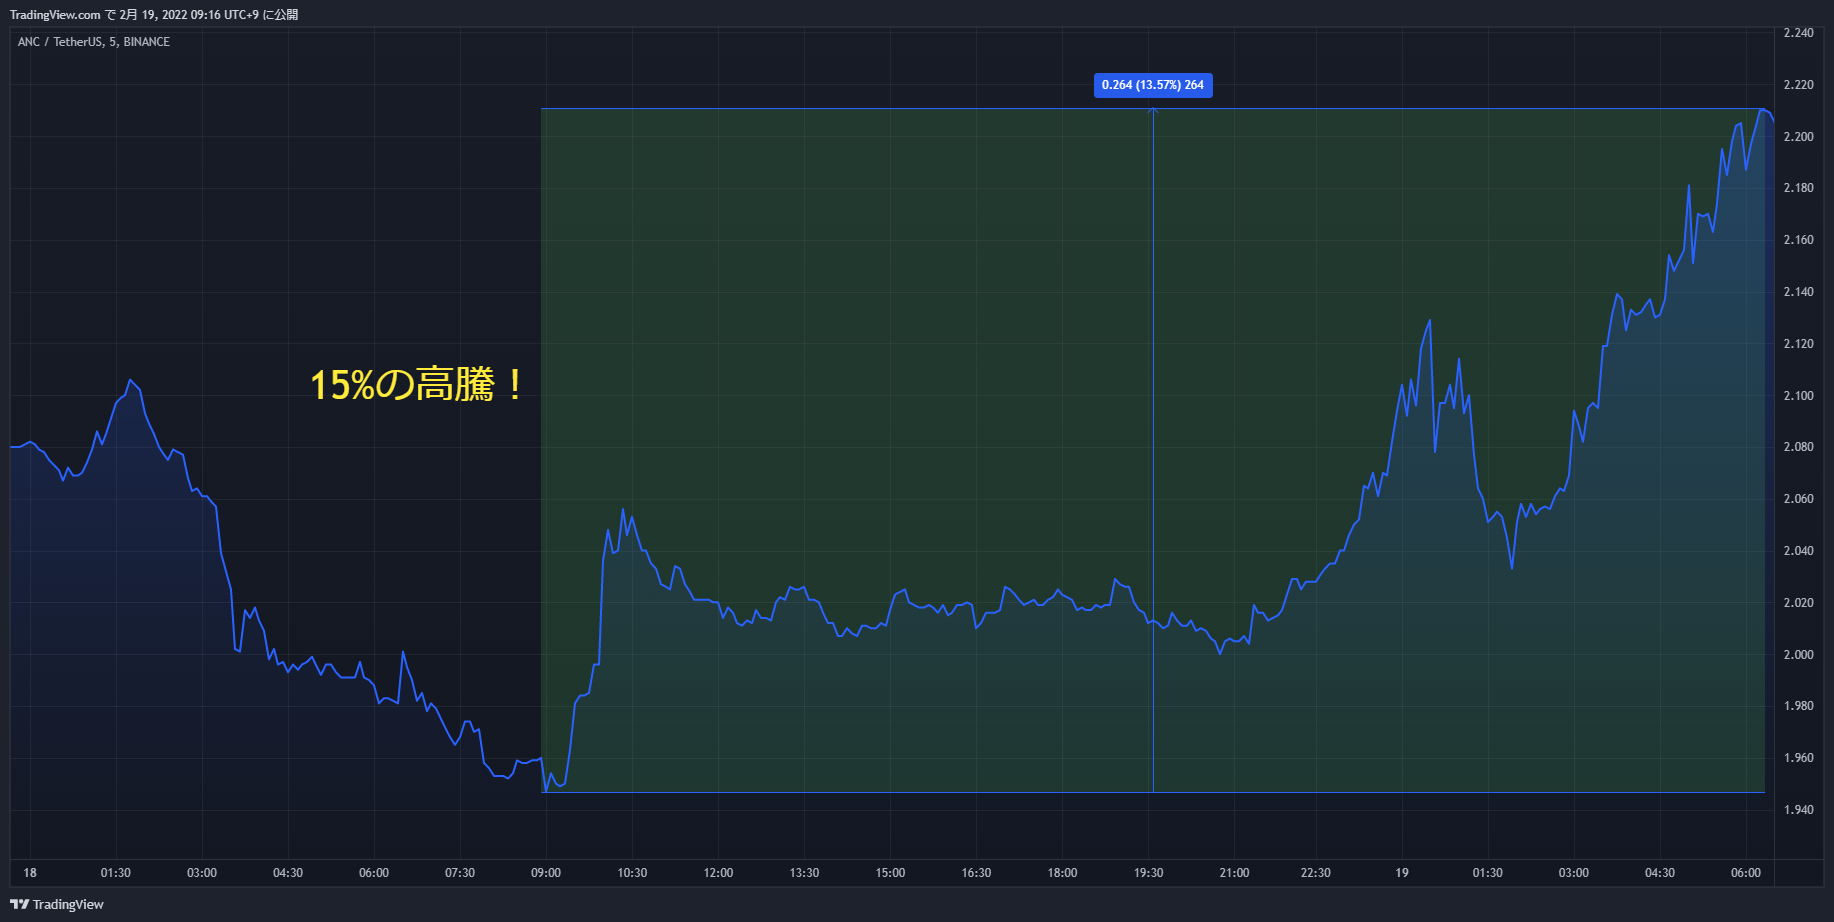The image size is (1834, 922).
Task: Click time axis label 13:30
Action: 804,873
